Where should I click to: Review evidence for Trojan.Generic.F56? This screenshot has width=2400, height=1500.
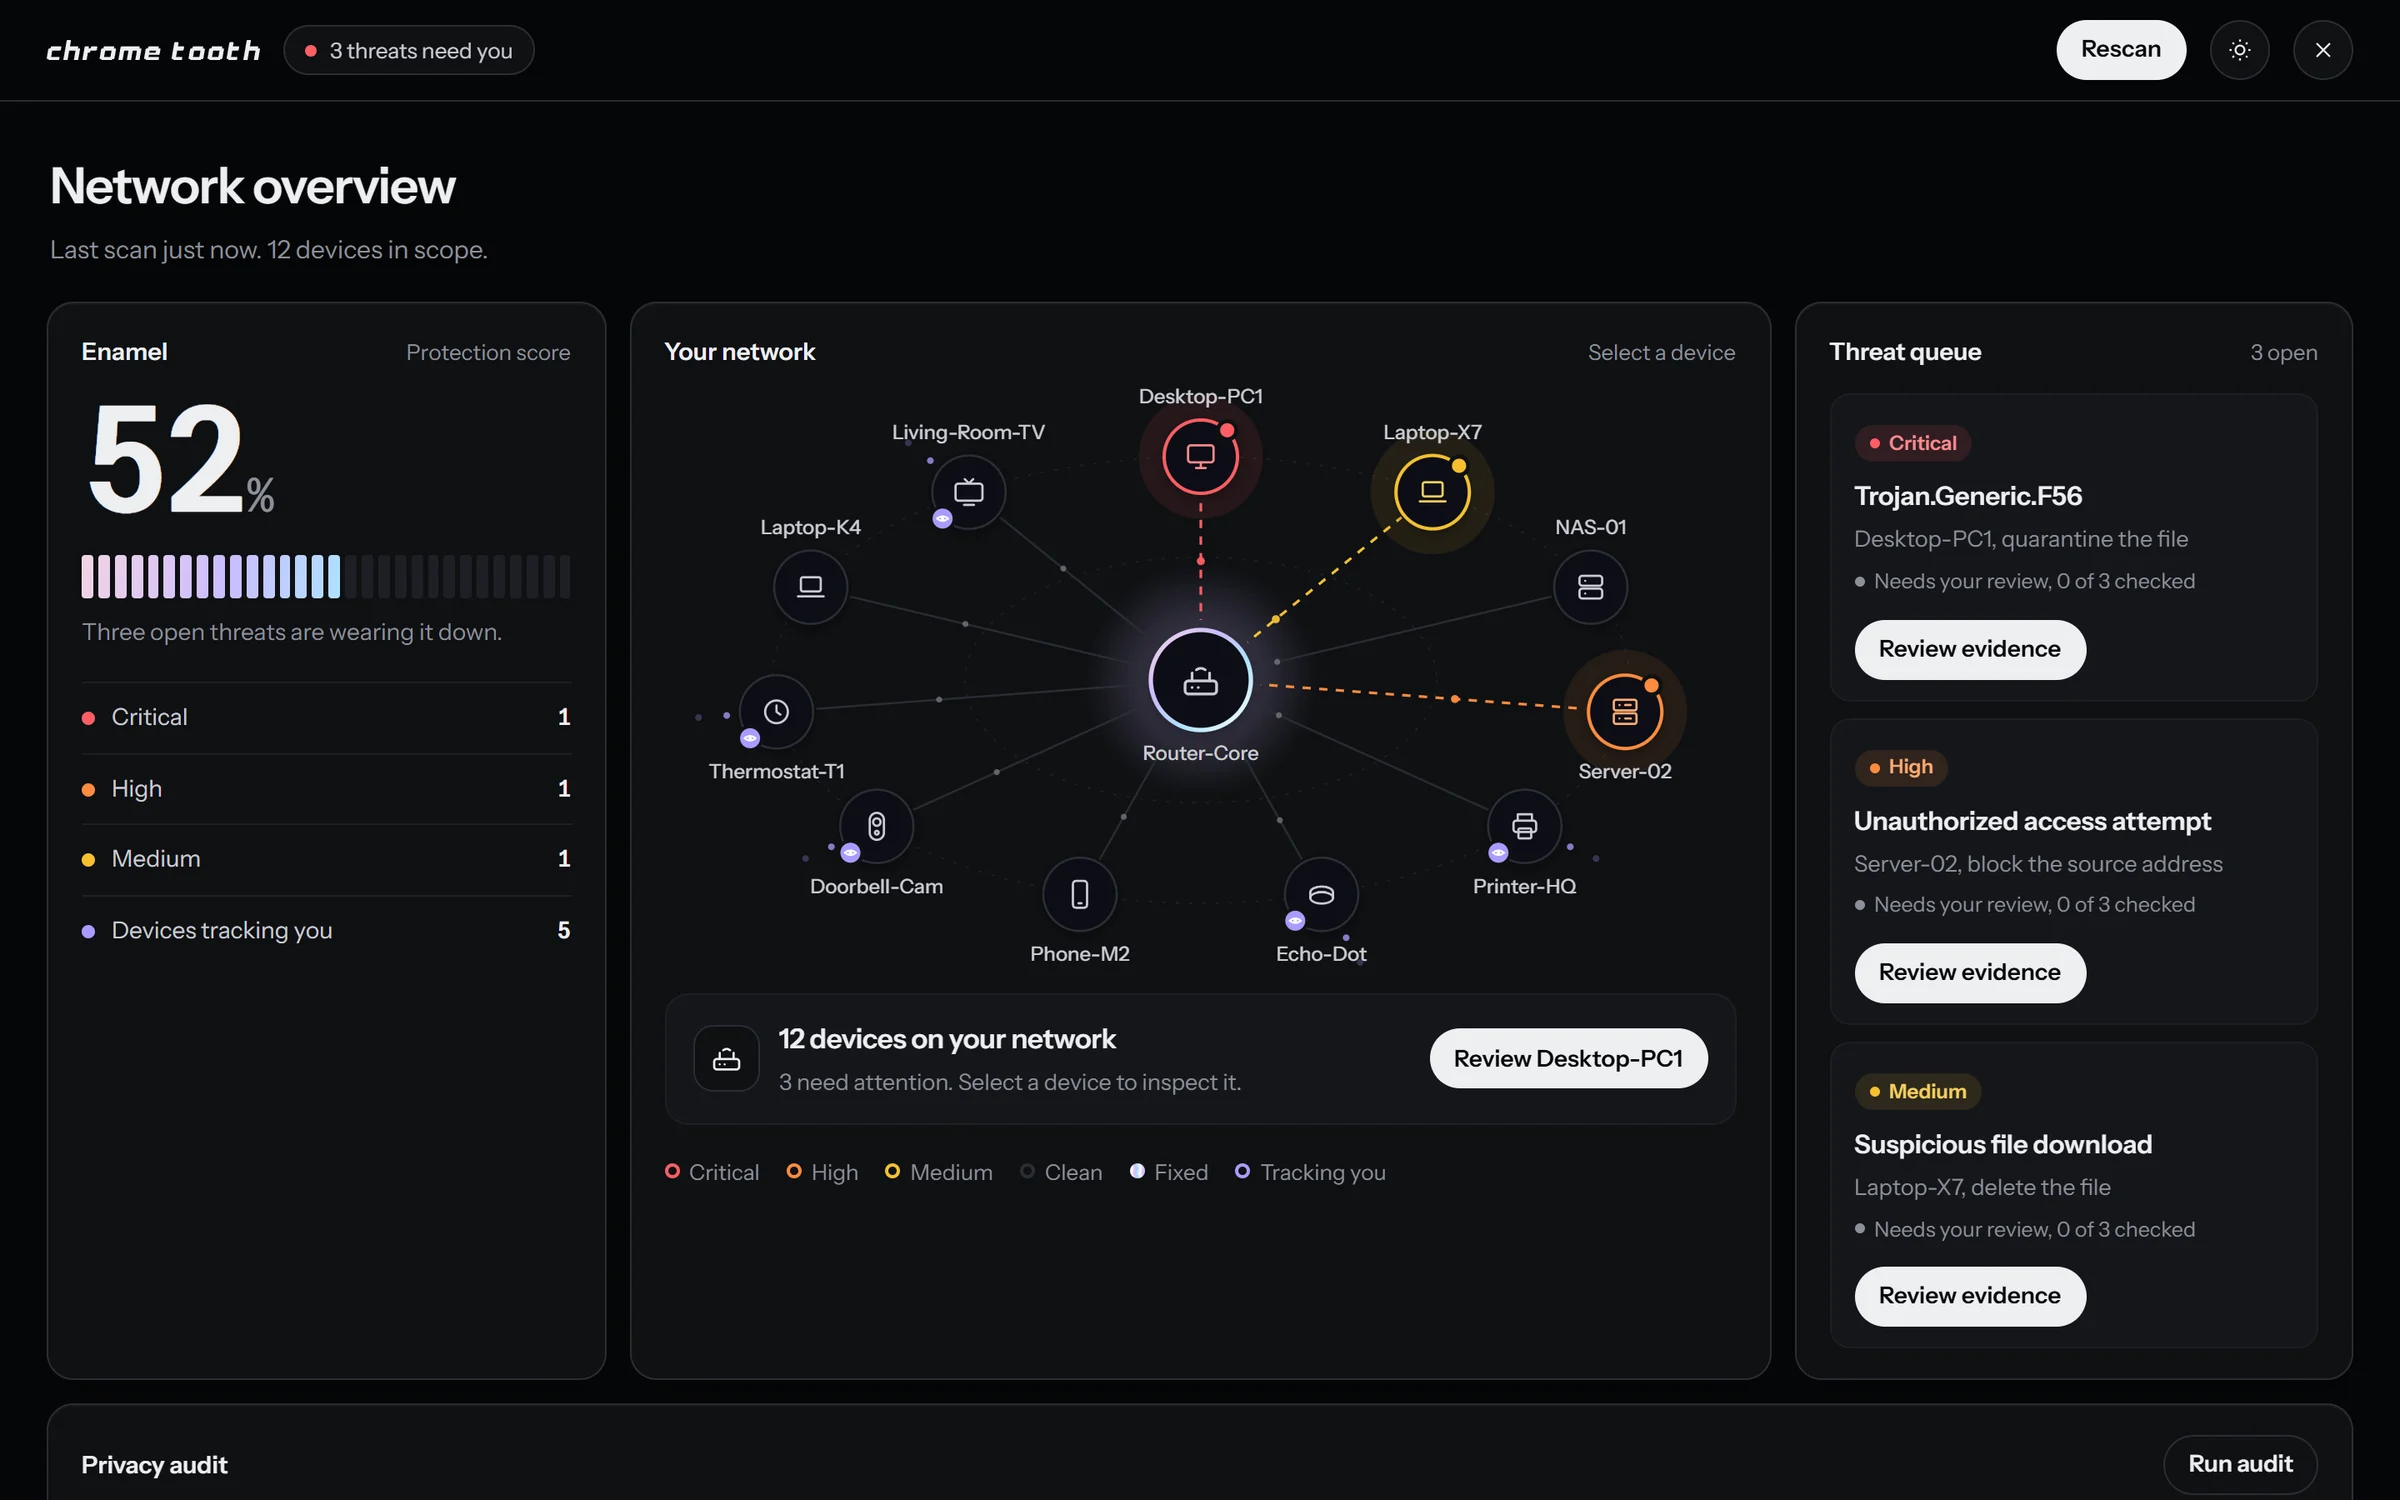click(1969, 649)
